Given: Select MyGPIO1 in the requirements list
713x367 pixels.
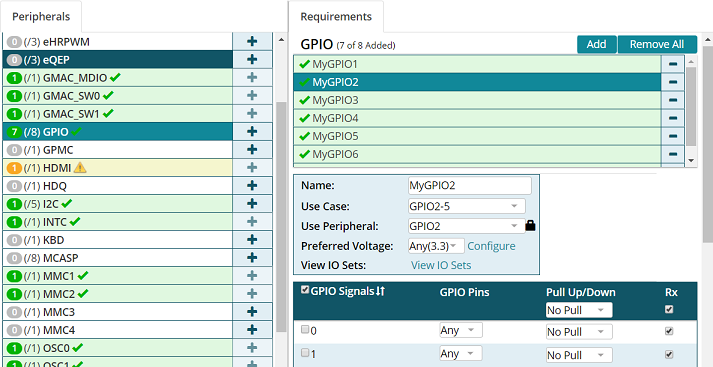Looking at the screenshot, I should (477, 64).
